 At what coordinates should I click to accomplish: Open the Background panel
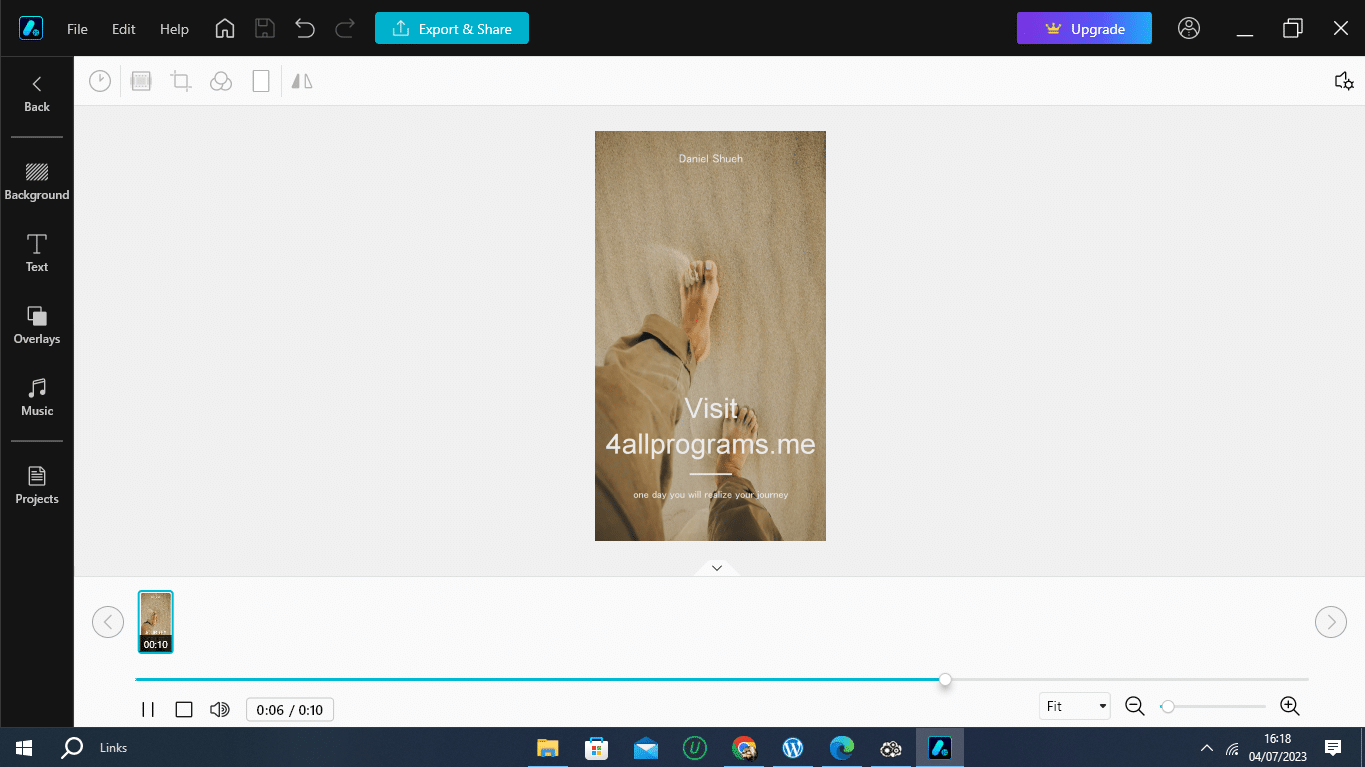point(37,182)
